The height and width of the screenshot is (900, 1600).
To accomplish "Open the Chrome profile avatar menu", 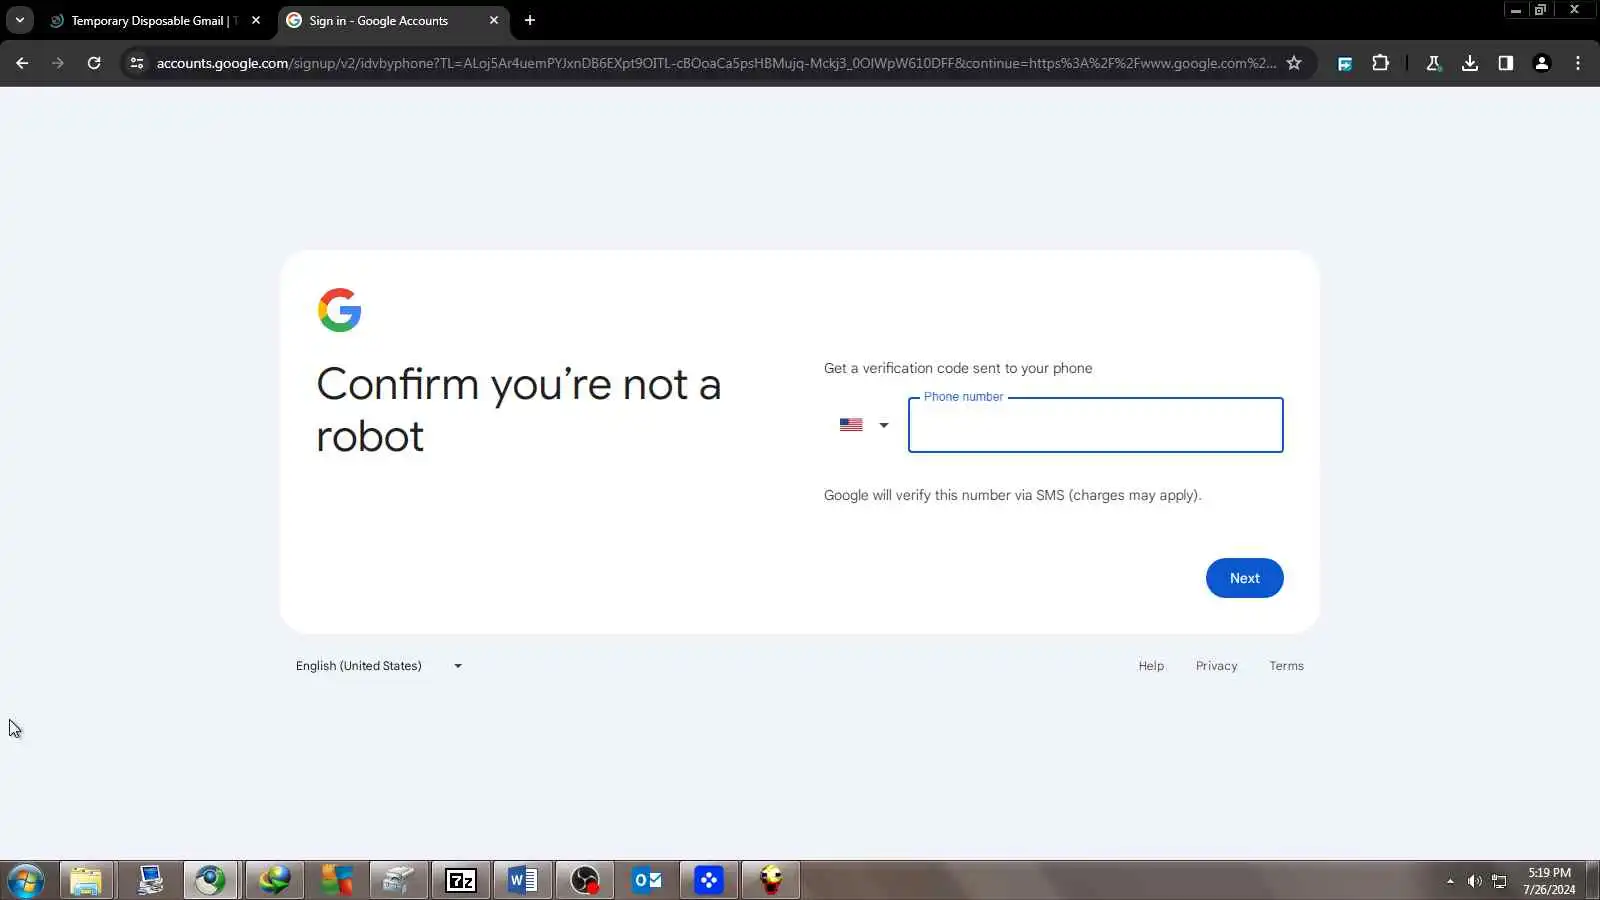I will click(x=1542, y=63).
